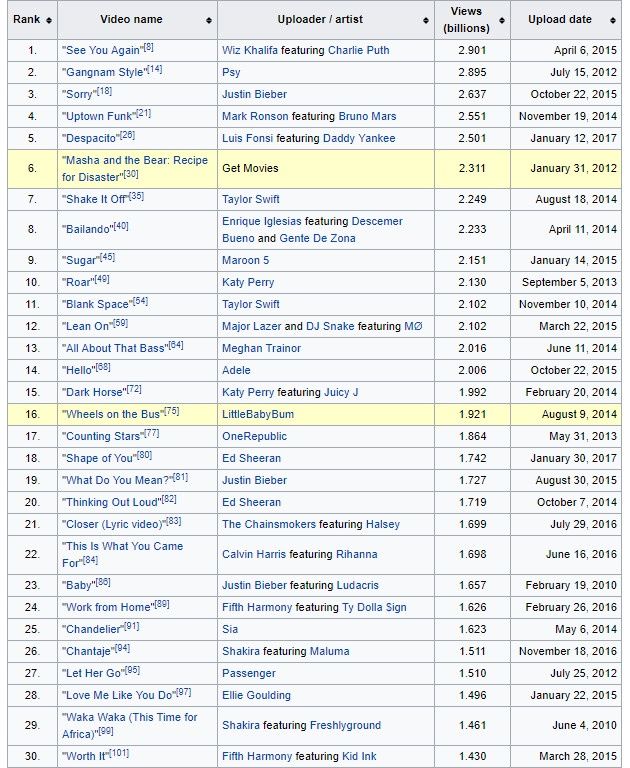This screenshot has width=630, height=768.
Task: Click the MØ artist link
Action: click(413, 327)
